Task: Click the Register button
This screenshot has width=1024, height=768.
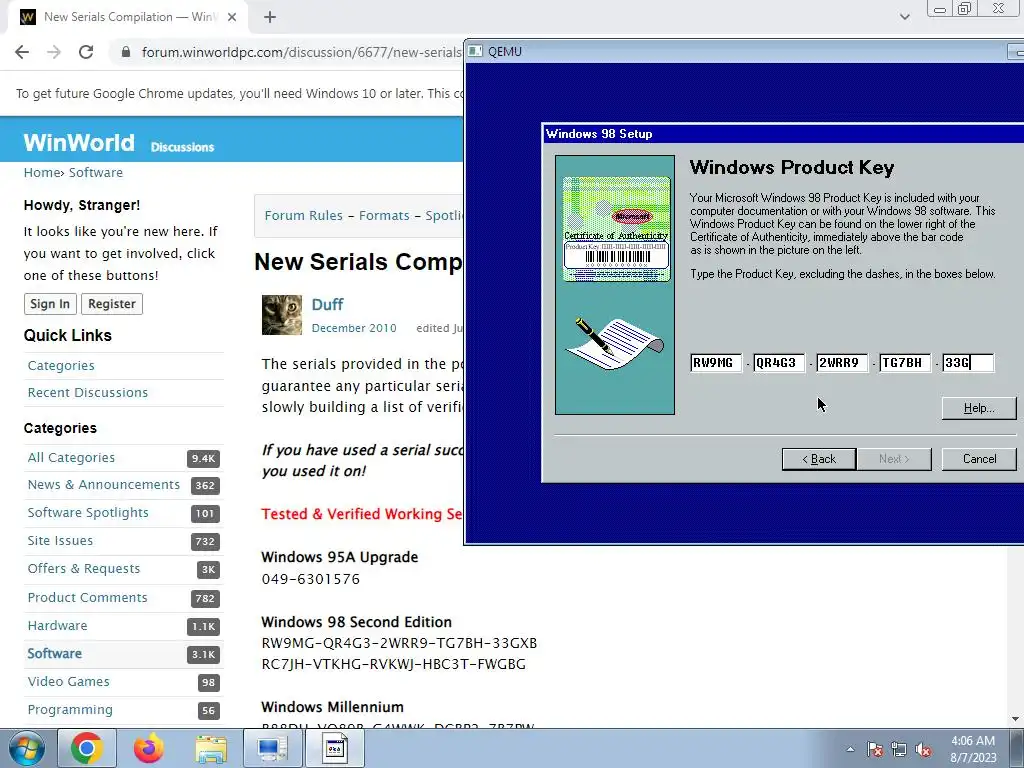Action: pos(112,304)
